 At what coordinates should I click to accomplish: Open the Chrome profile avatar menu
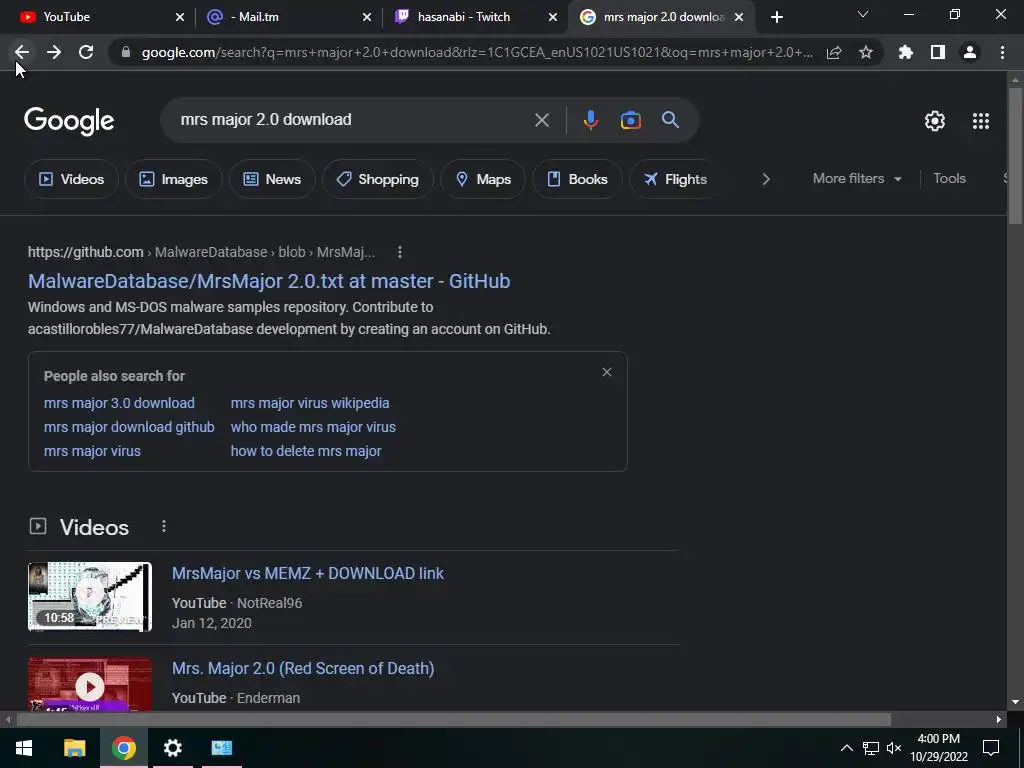pos(970,52)
